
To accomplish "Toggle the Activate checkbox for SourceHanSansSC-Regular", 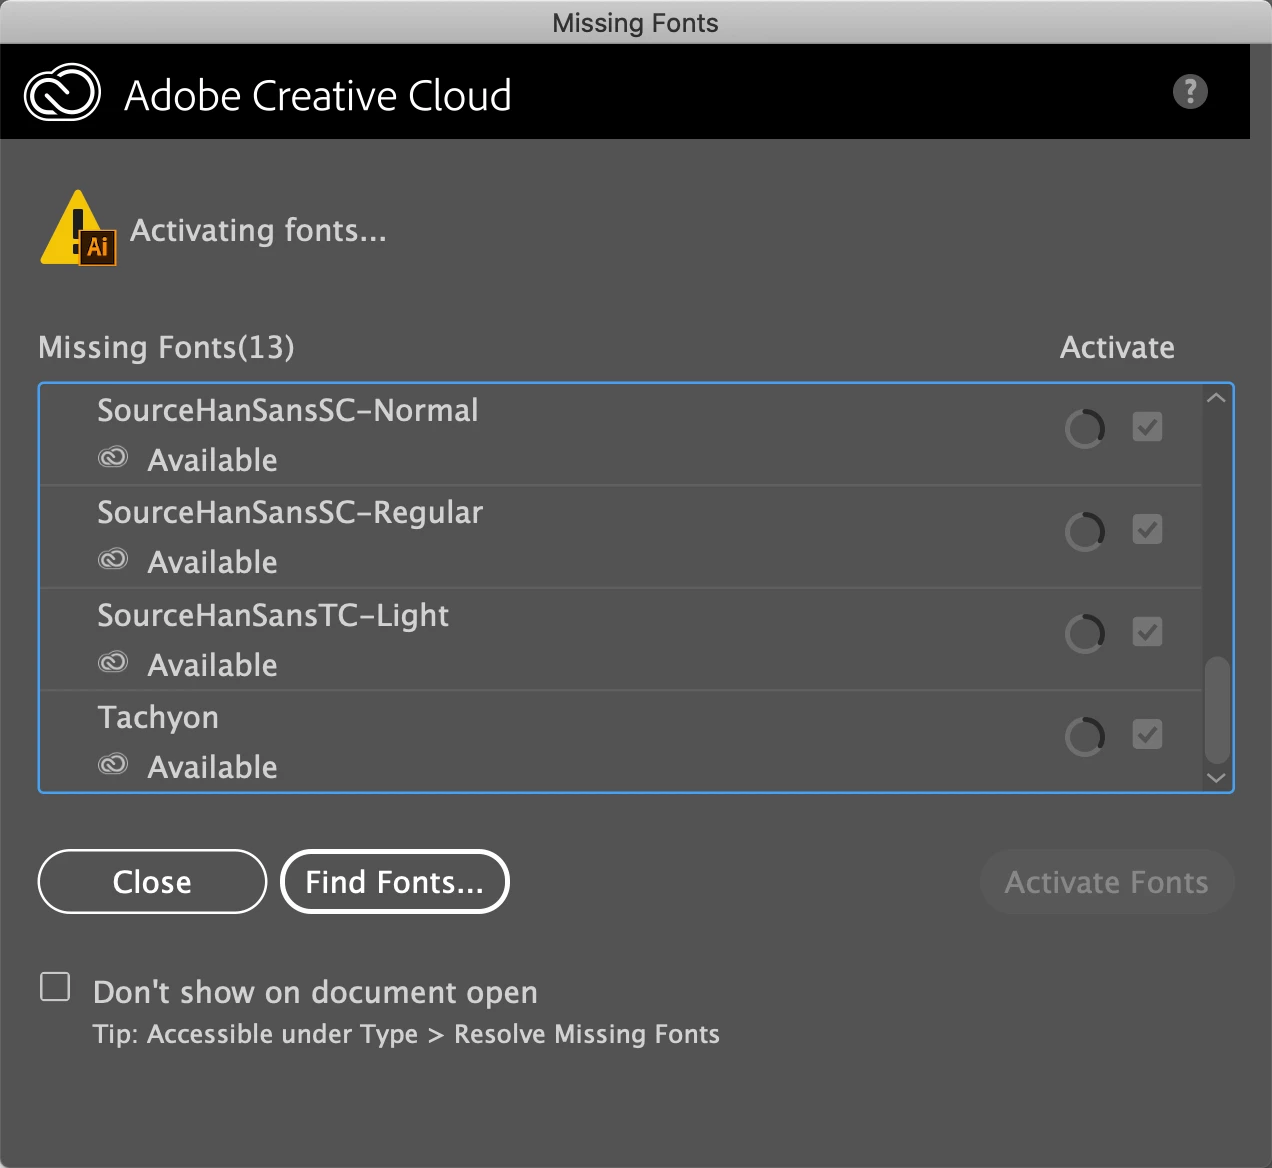I will point(1147,529).
